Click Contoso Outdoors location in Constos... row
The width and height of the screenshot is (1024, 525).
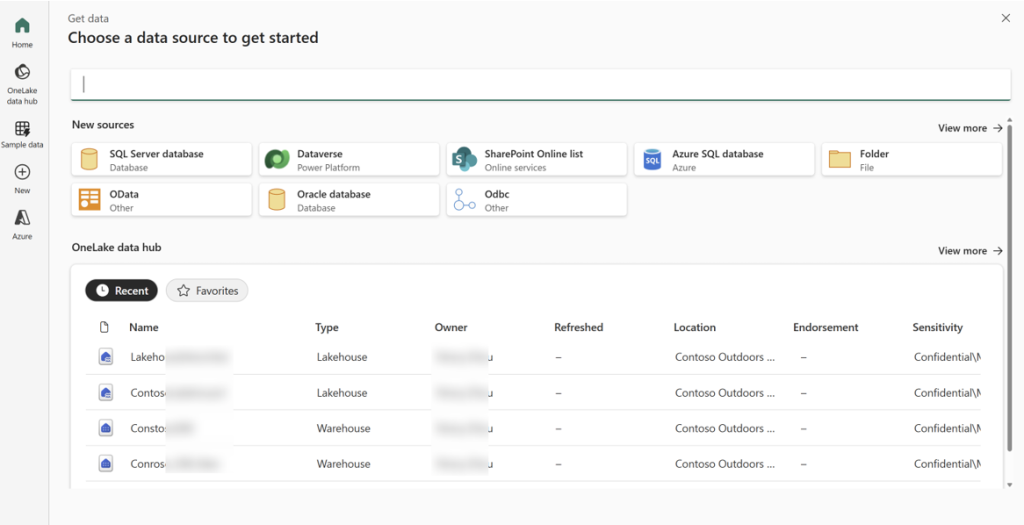[x=725, y=428]
